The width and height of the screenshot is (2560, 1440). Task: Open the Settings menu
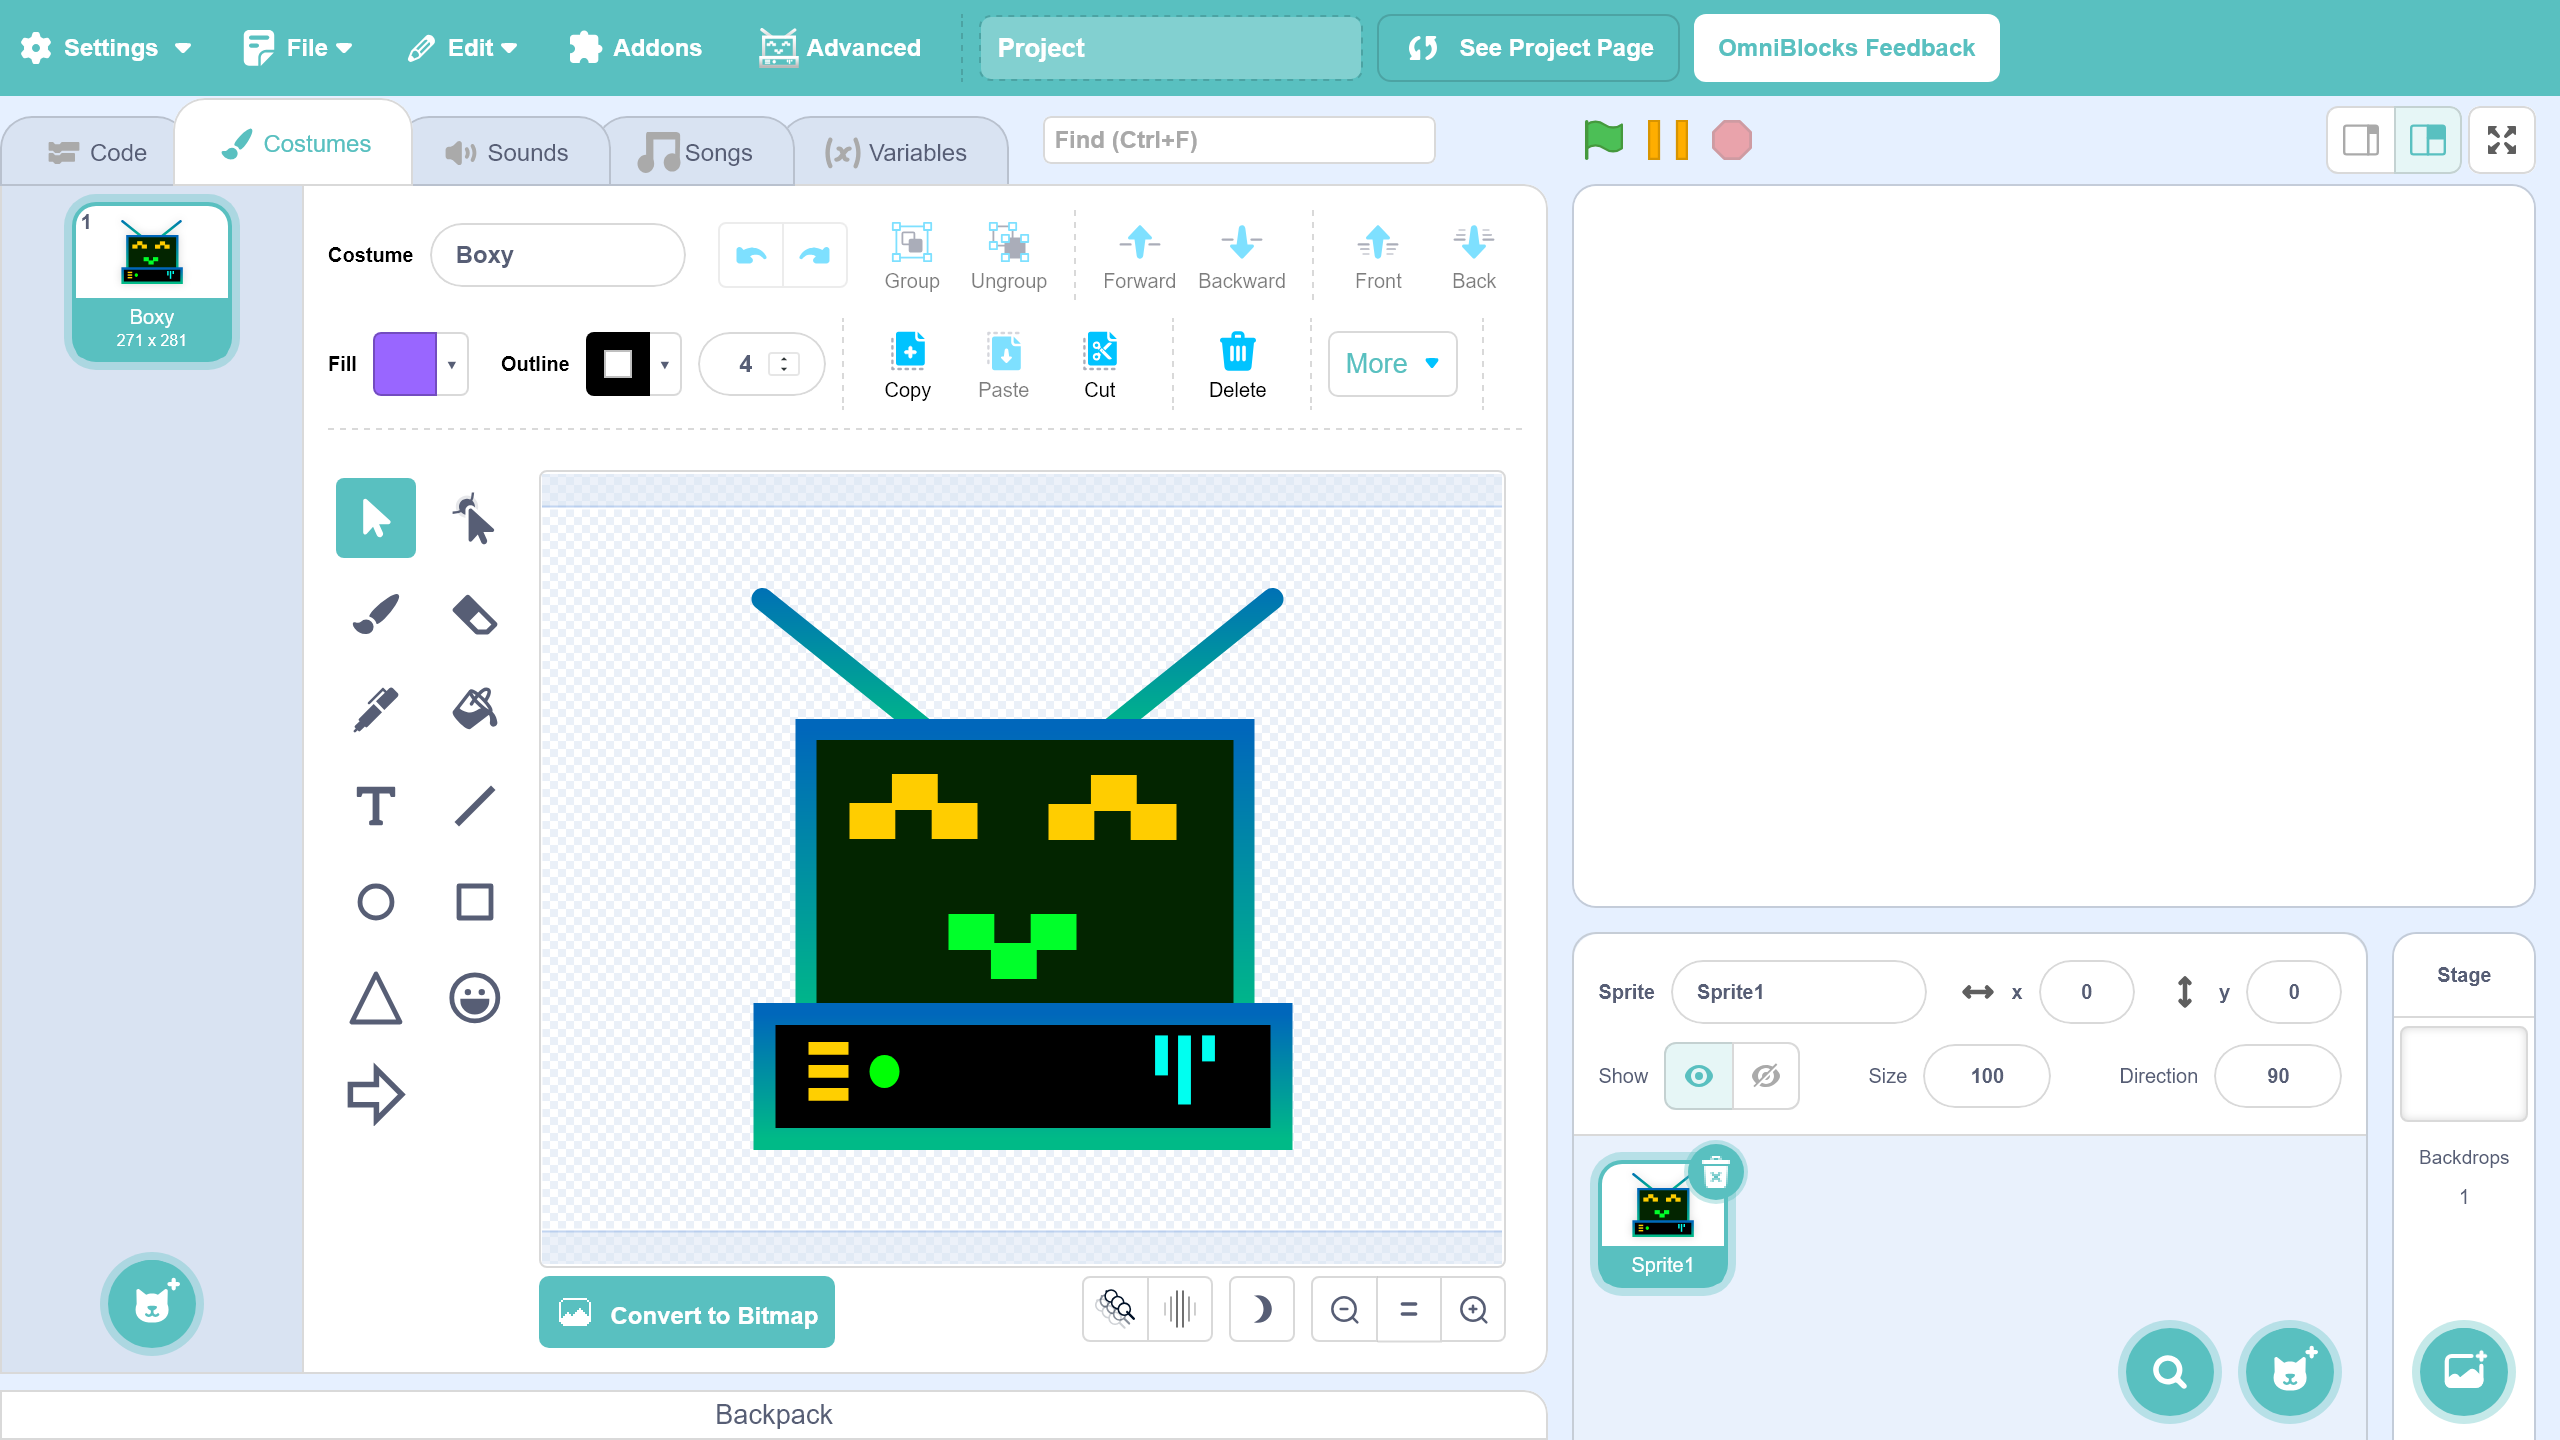[x=106, y=48]
